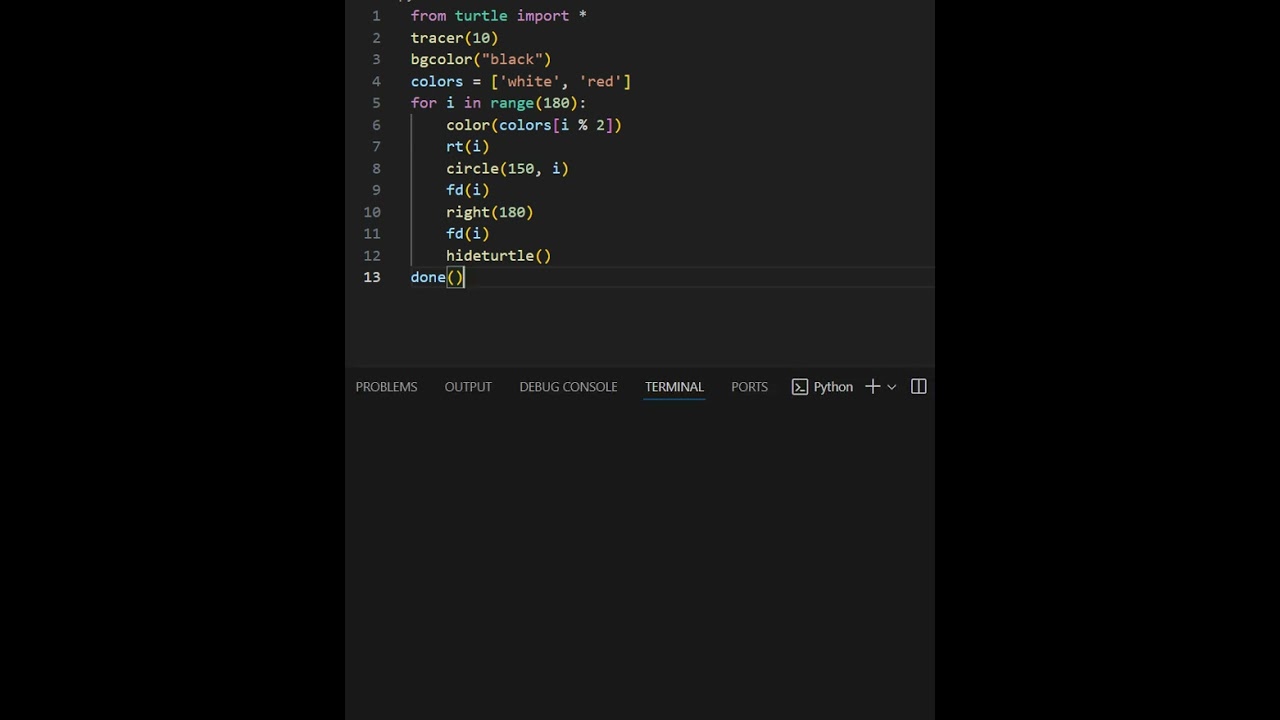1280x720 pixels.
Task: Expand the terminal launch profile dropdown arrow
Action: click(892, 387)
